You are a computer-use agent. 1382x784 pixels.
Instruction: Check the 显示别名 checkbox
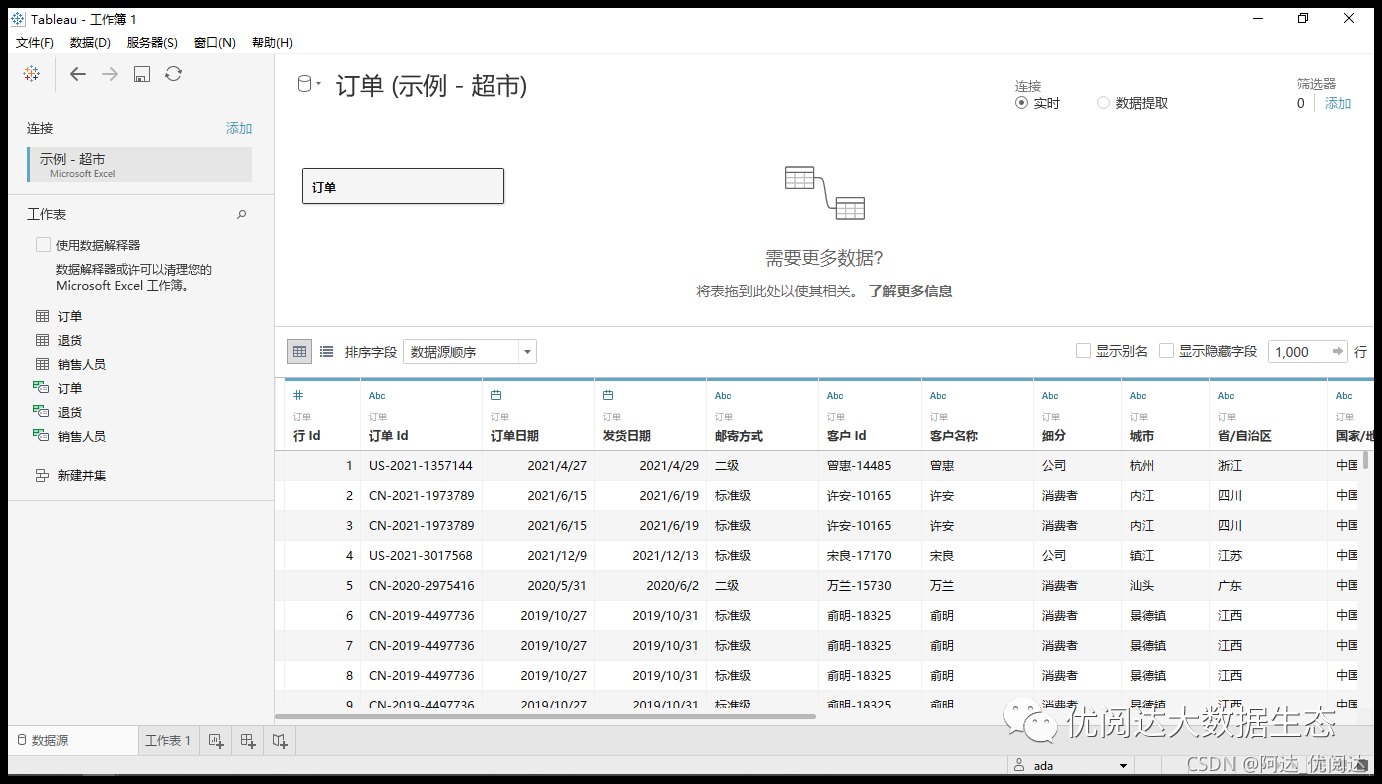point(1083,351)
